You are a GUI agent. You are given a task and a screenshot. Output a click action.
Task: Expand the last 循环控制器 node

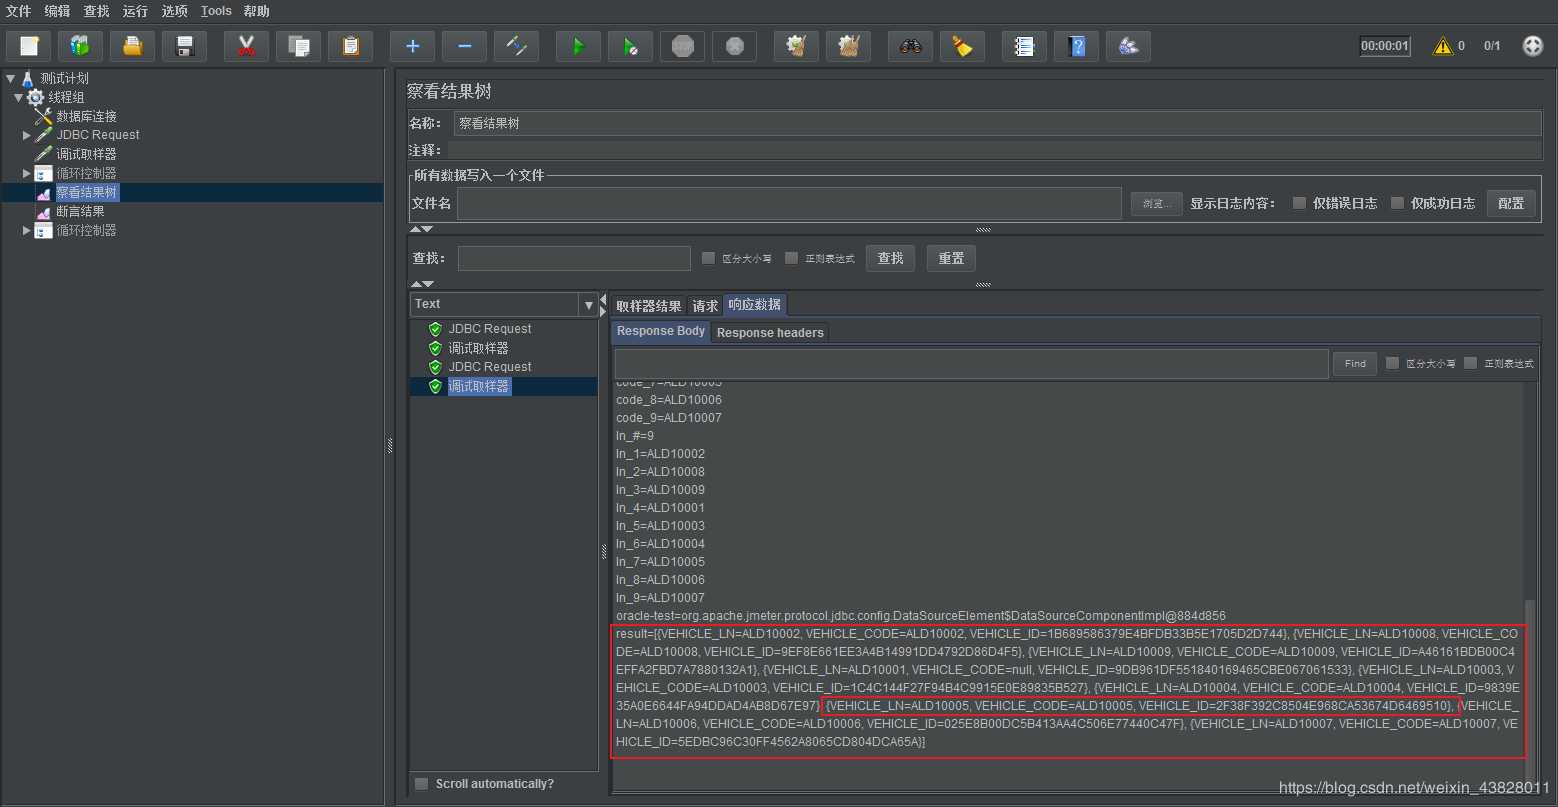pyautogui.click(x=27, y=230)
